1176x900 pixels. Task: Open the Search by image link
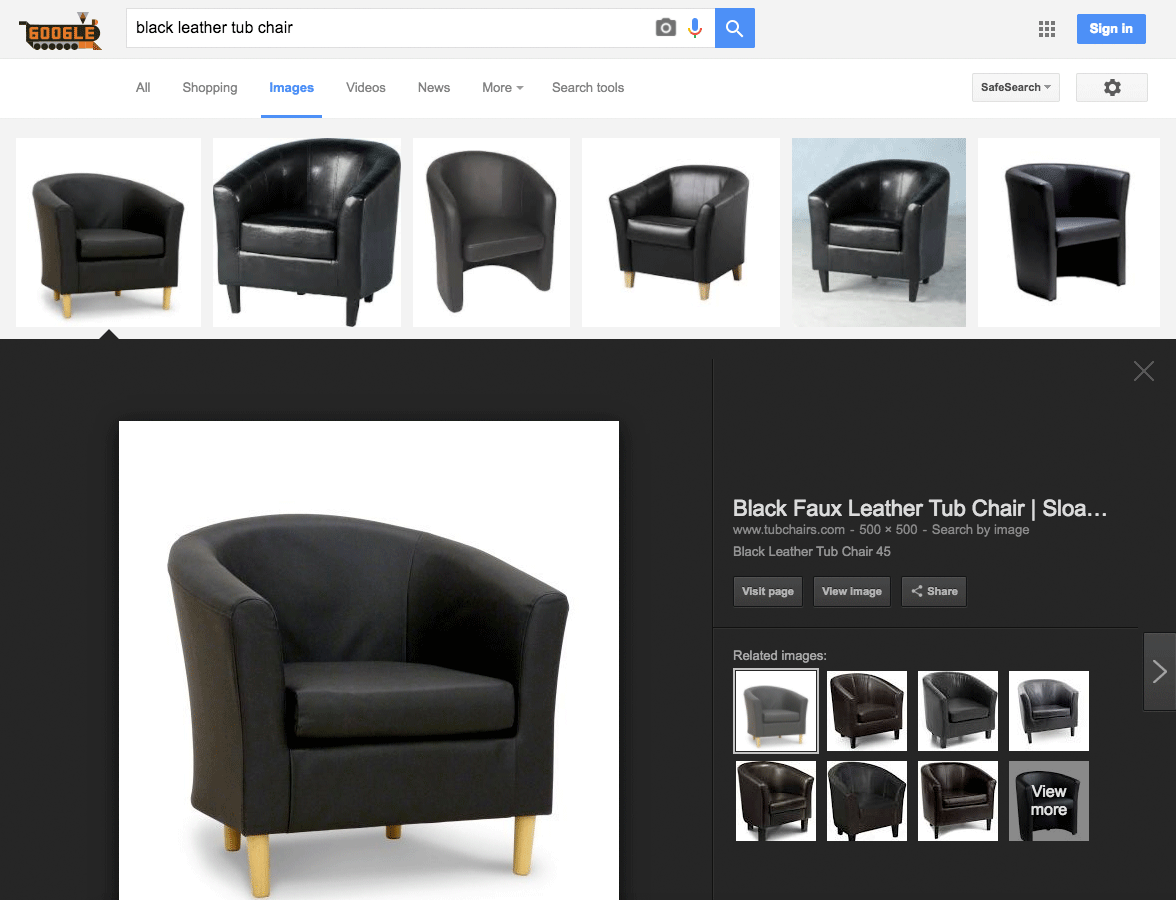[980, 530]
